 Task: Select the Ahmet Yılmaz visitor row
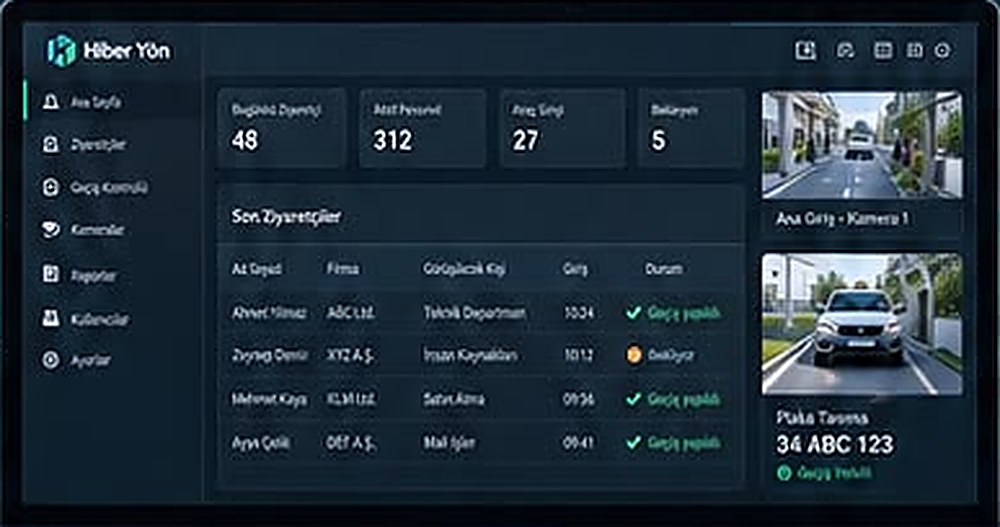[480, 313]
